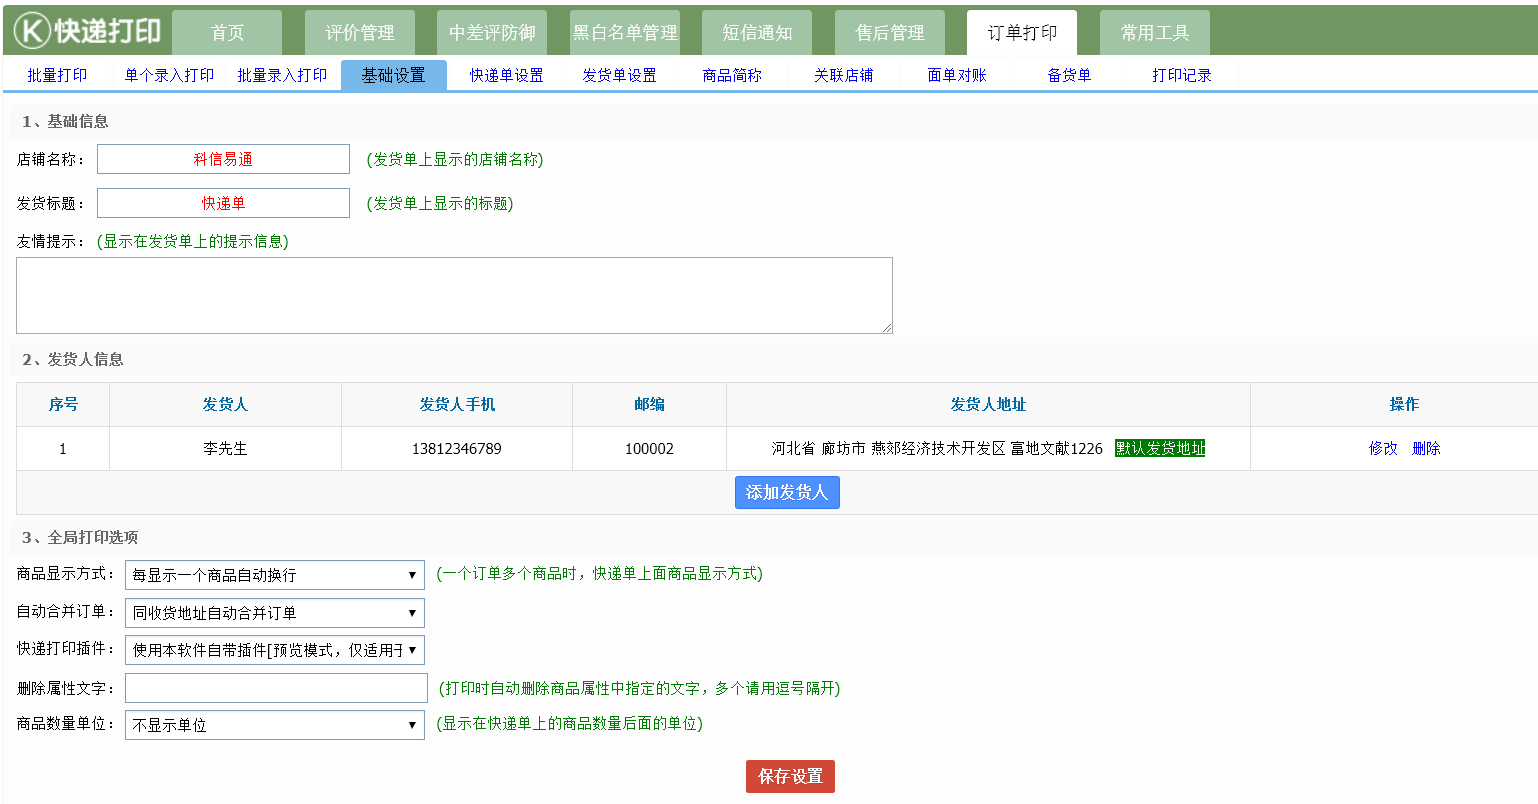Screen dimensions: 1538x804
Task: Click the 添加发货人 button
Action: pos(787,492)
